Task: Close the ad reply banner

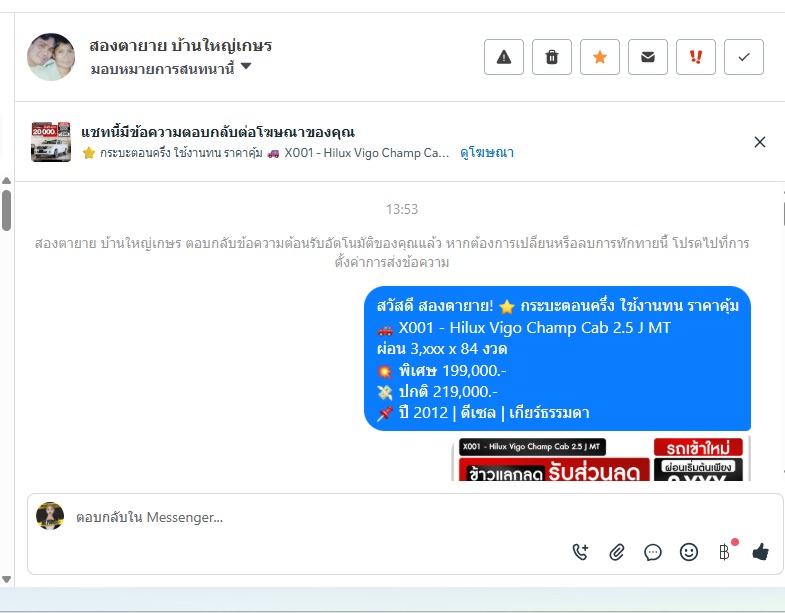Action: coord(759,142)
